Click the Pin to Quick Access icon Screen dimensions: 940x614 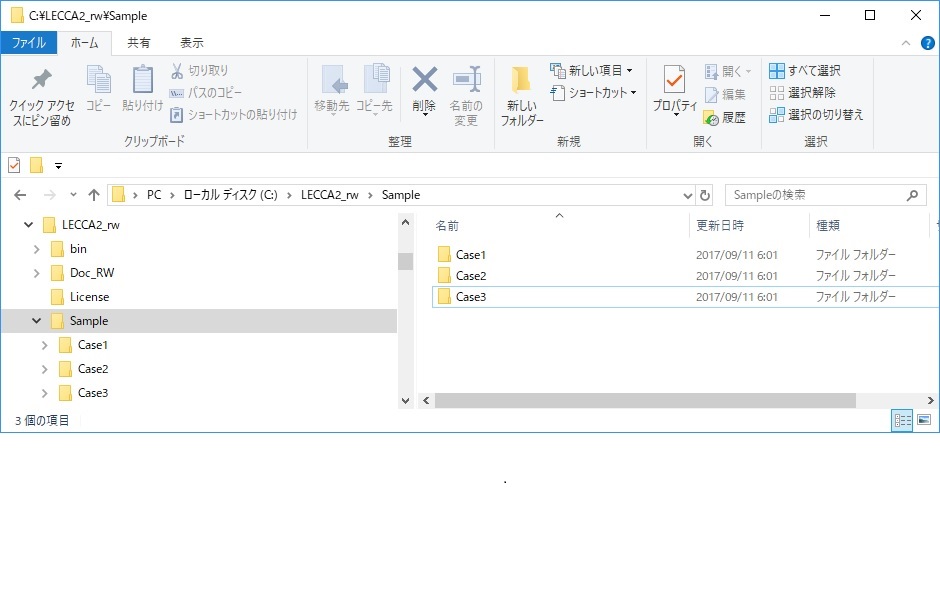pos(41,81)
